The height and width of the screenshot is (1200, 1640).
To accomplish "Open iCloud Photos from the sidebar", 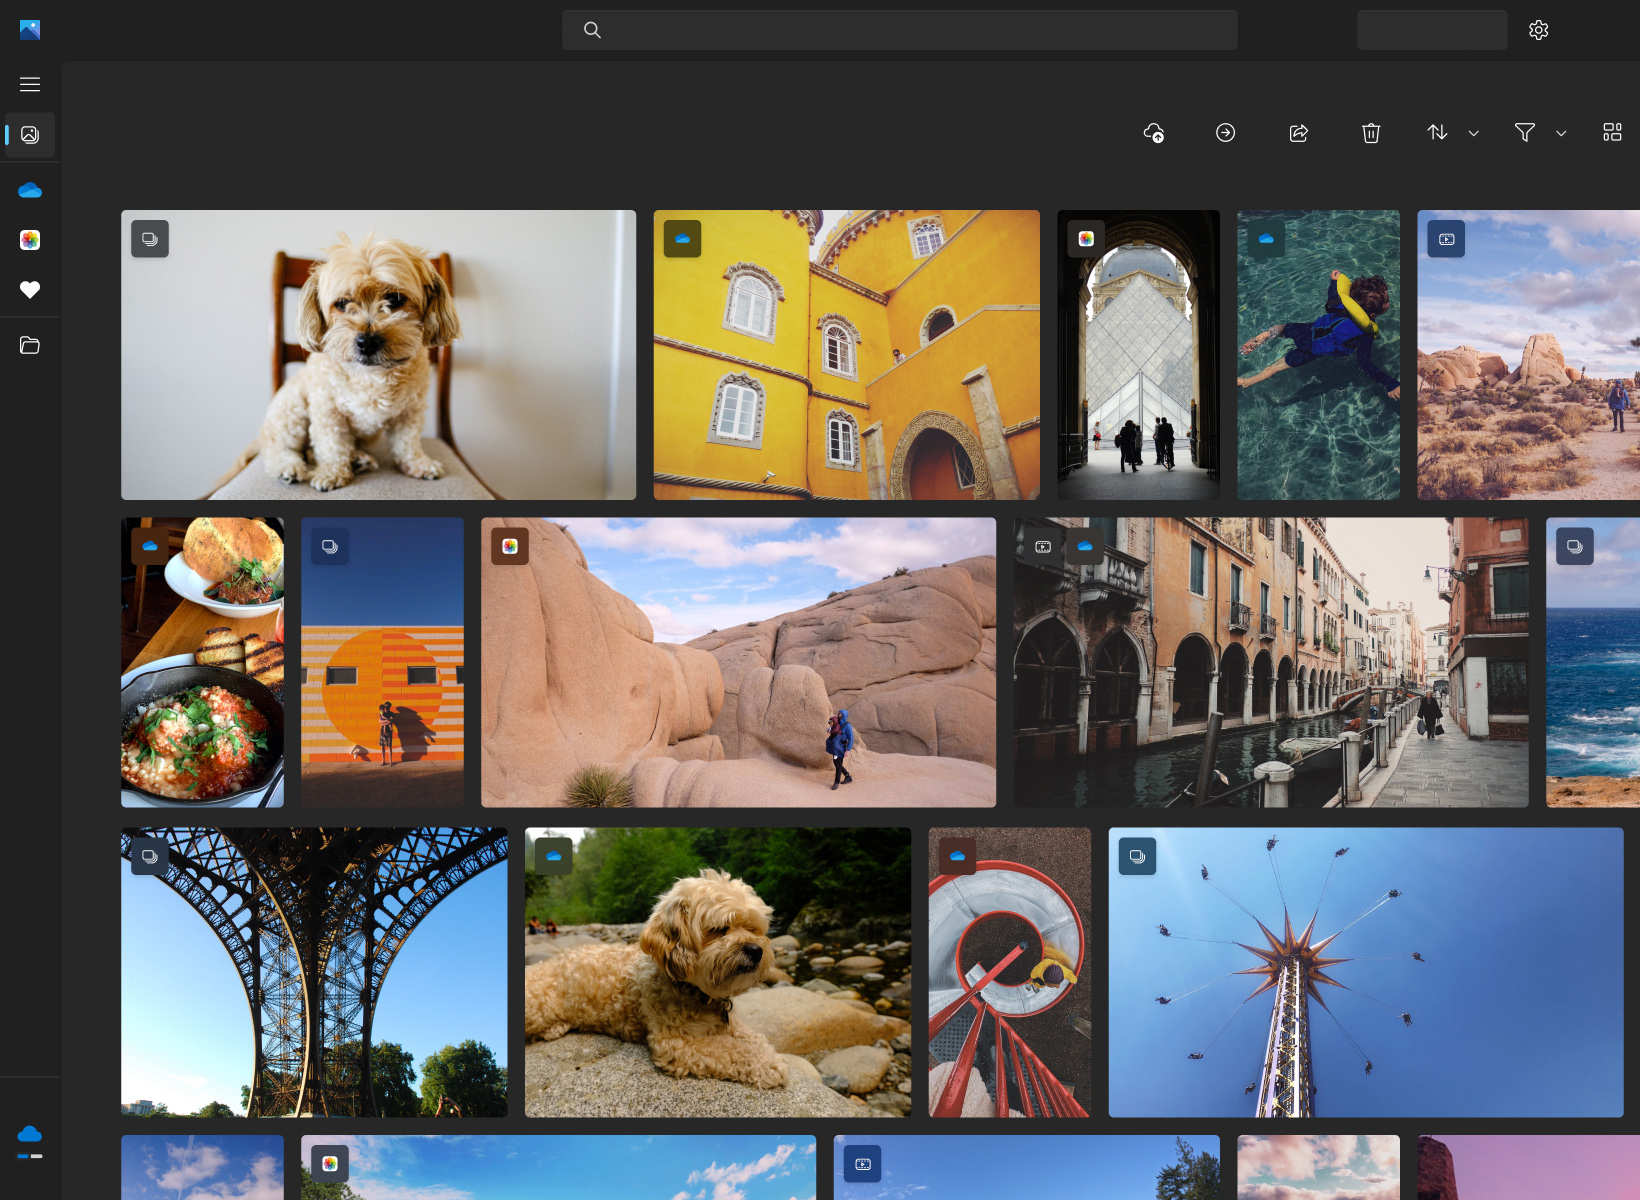I will (30, 240).
